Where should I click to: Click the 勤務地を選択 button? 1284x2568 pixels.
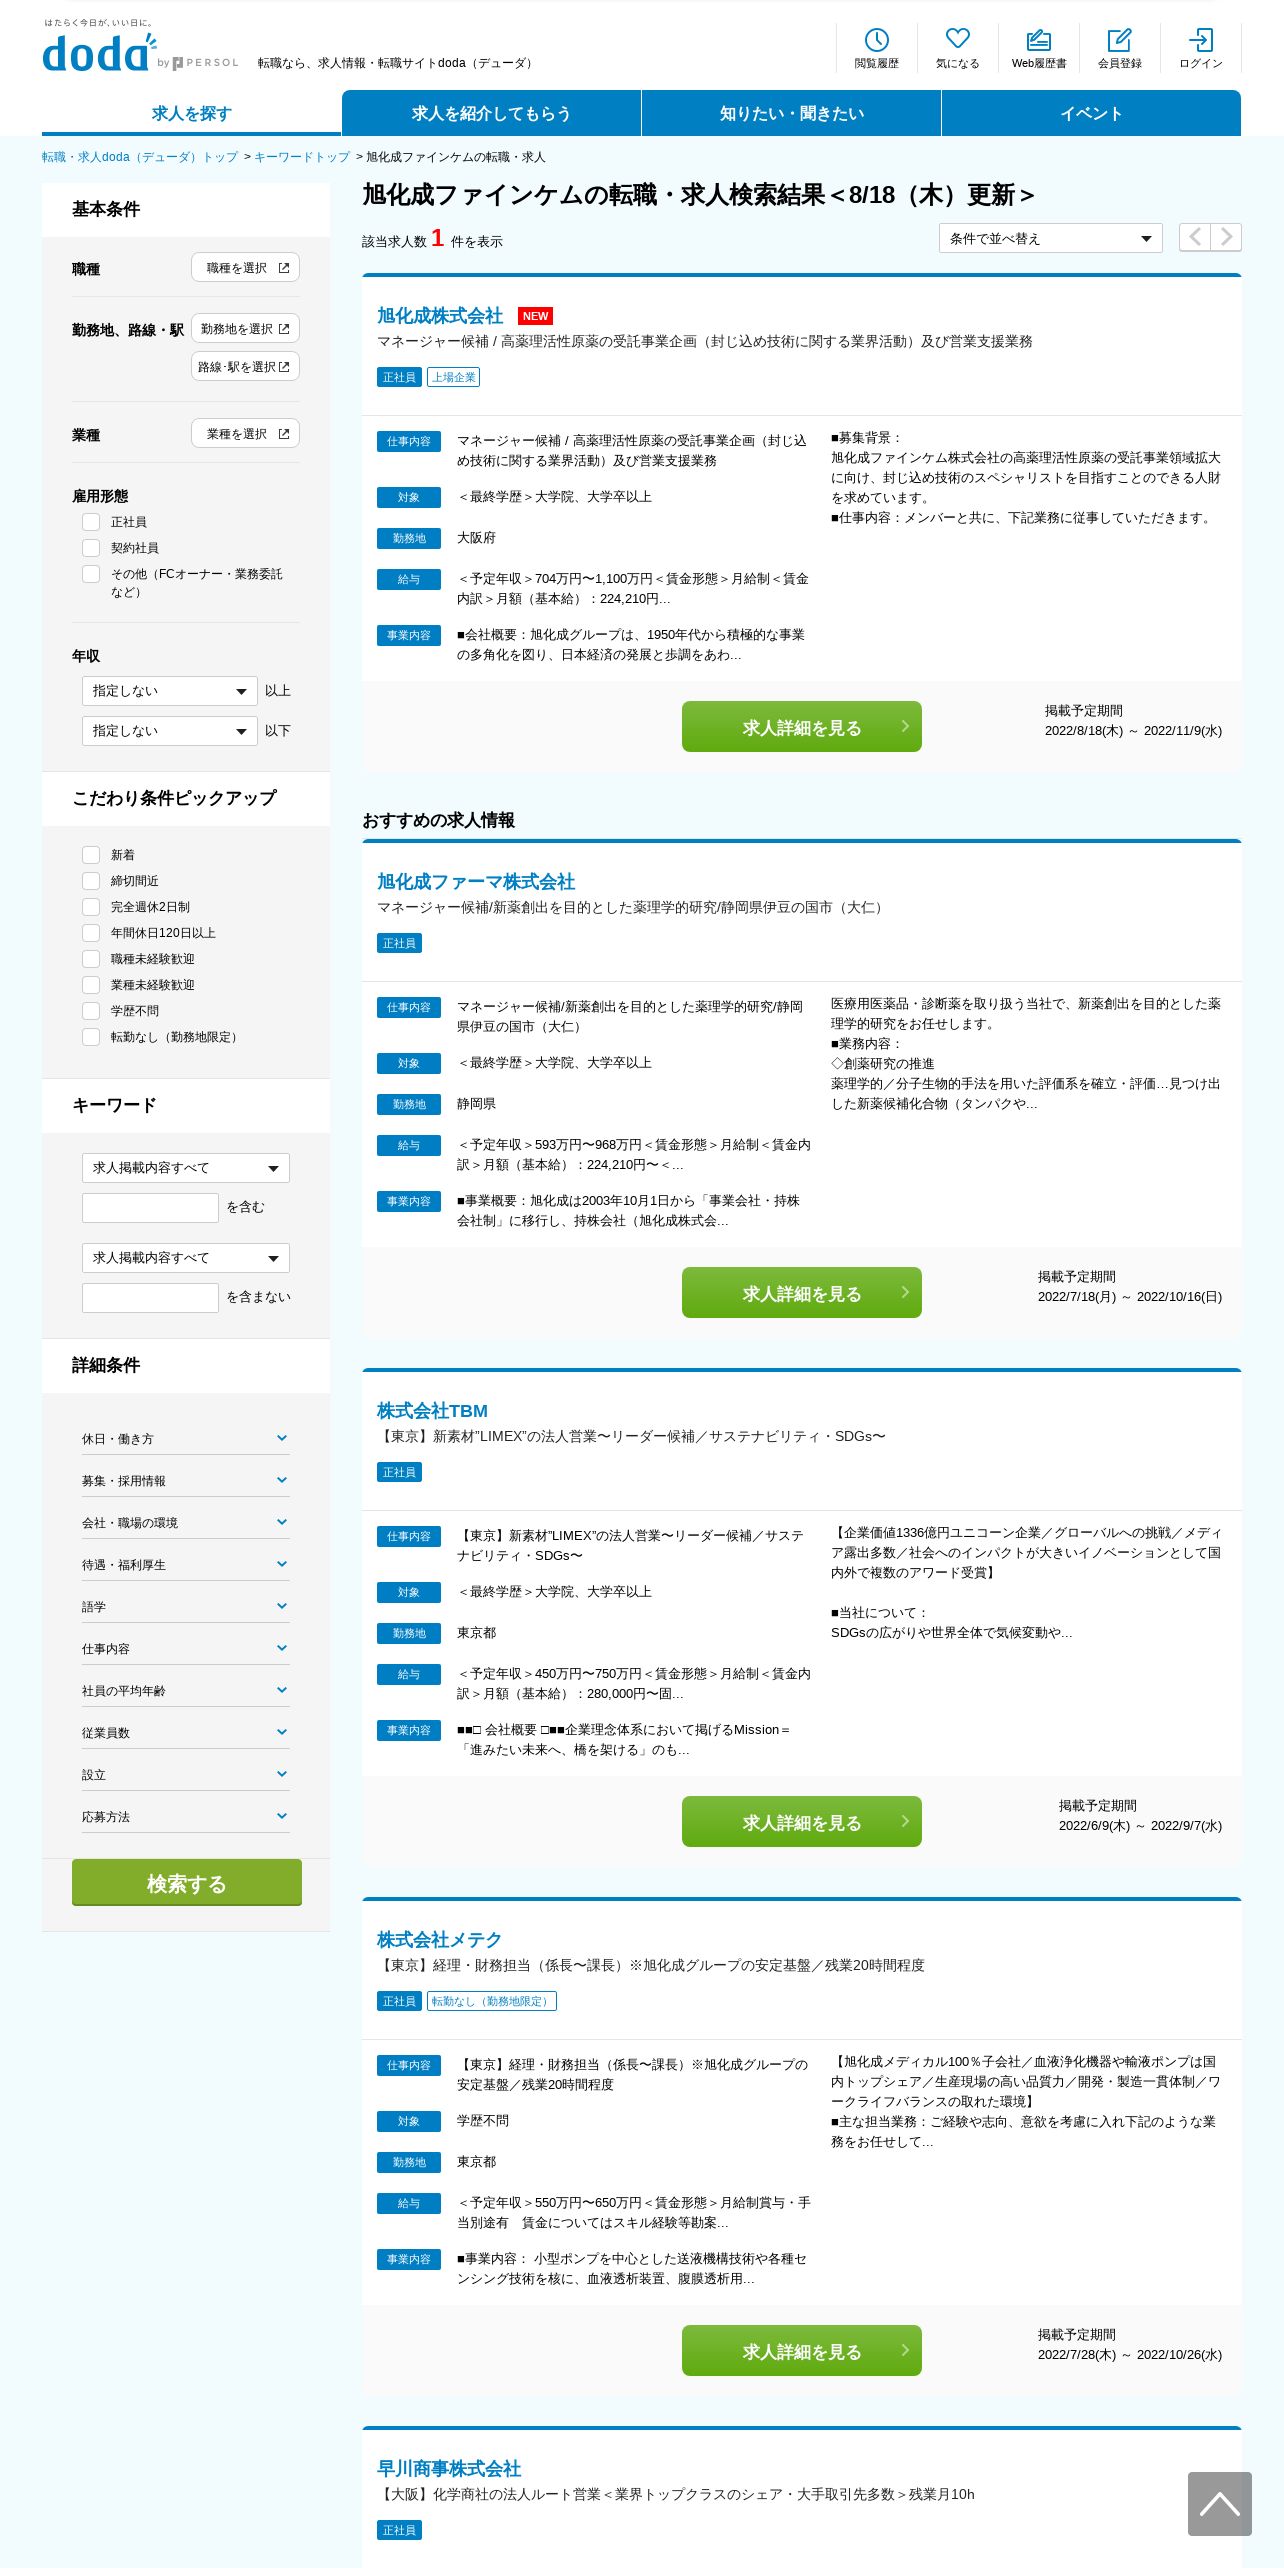click(x=245, y=329)
